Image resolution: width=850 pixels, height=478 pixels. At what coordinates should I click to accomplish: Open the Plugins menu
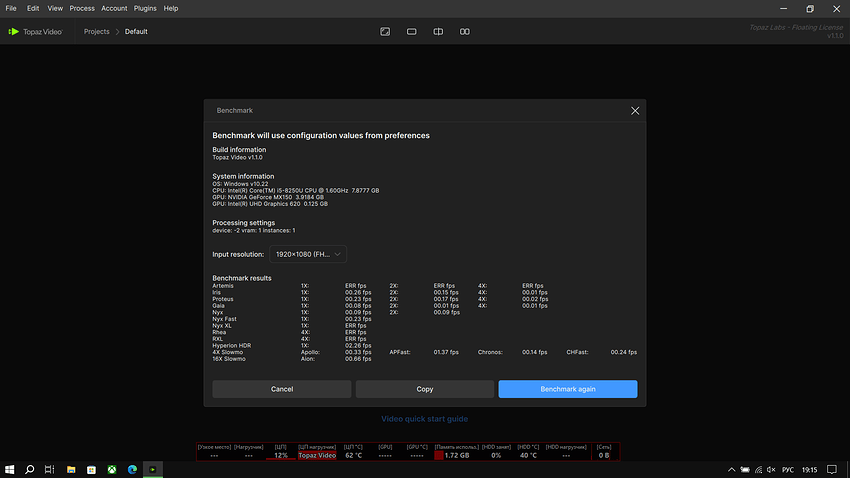(x=145, y=8)
